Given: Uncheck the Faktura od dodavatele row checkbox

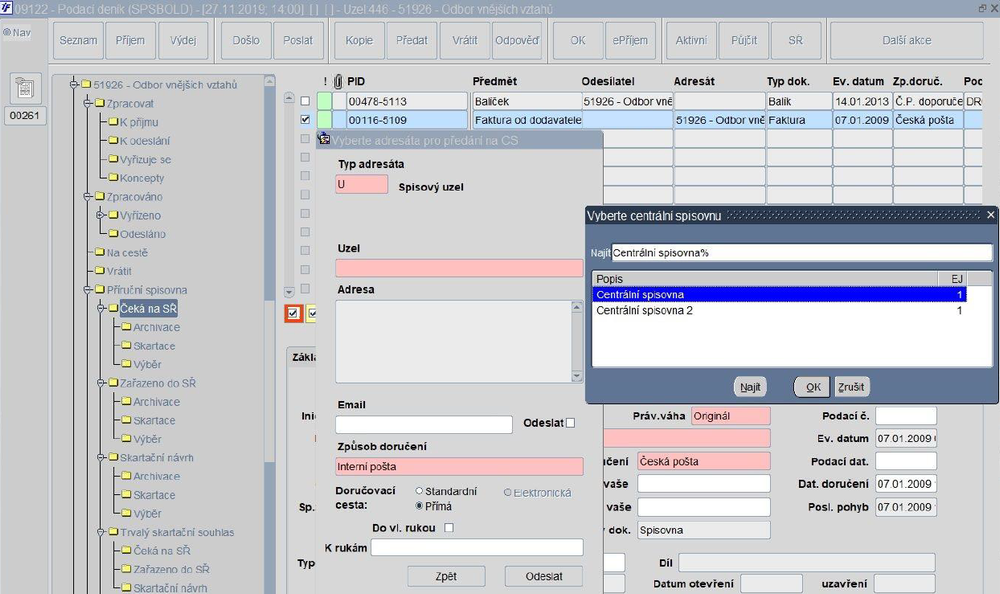Looking at the screenshot, I should pos(305,119).
